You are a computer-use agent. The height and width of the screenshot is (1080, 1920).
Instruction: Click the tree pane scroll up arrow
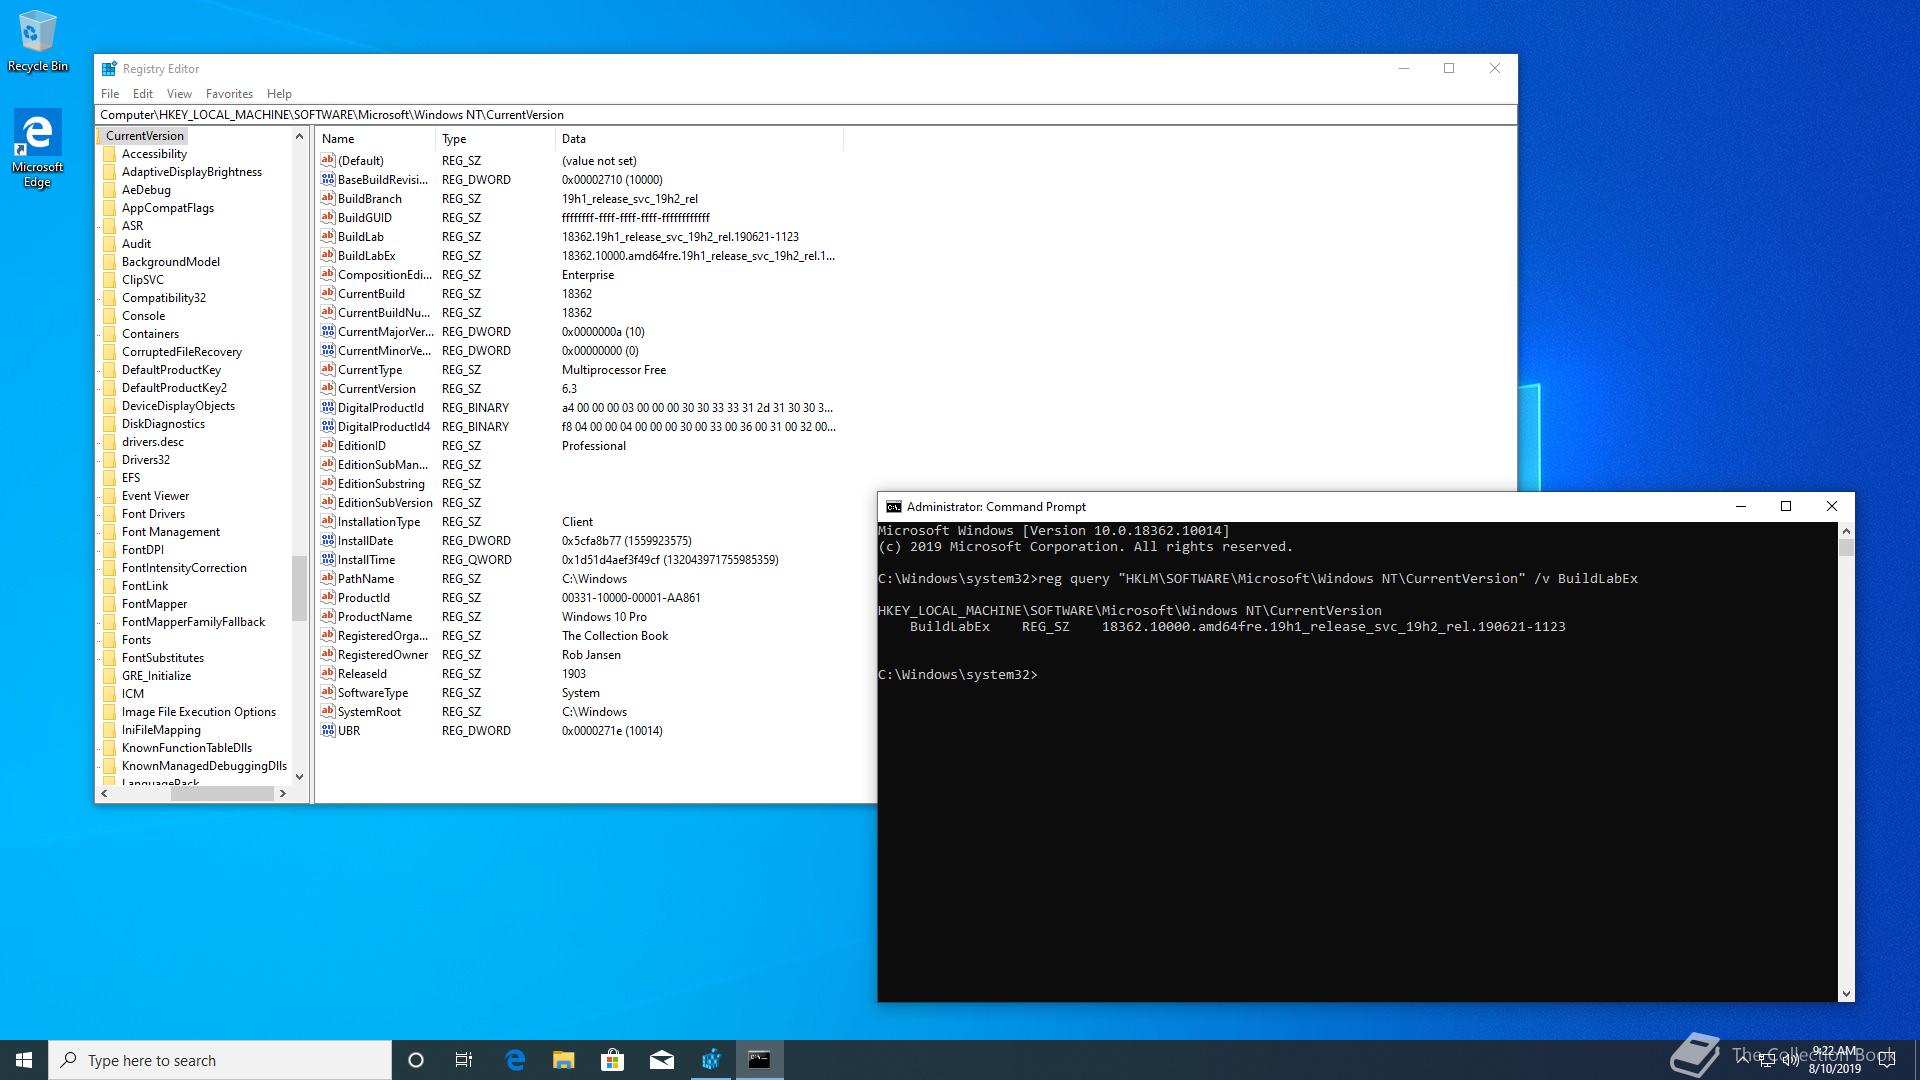tap(299, 136)
